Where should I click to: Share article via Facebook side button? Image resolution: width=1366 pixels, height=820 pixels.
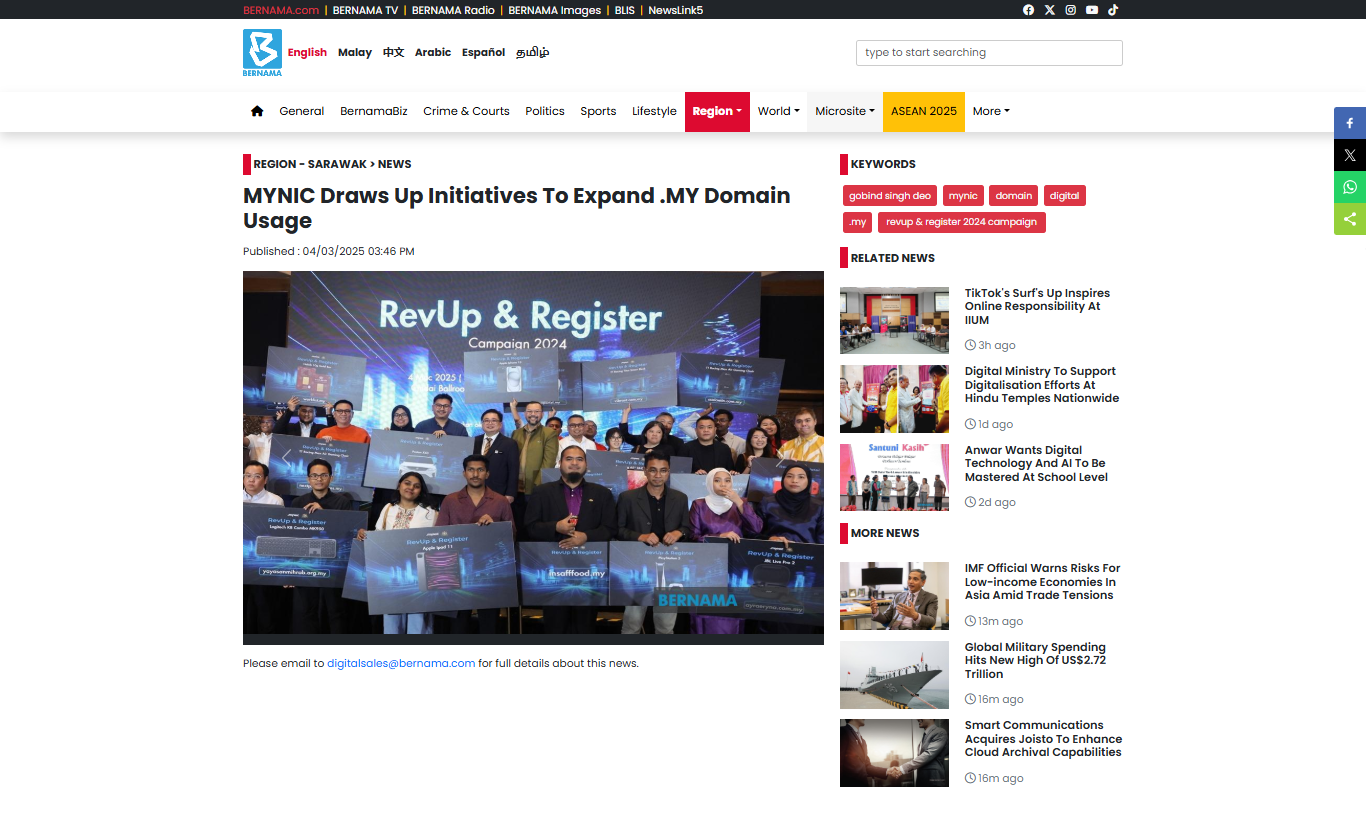pos(1349,123)
